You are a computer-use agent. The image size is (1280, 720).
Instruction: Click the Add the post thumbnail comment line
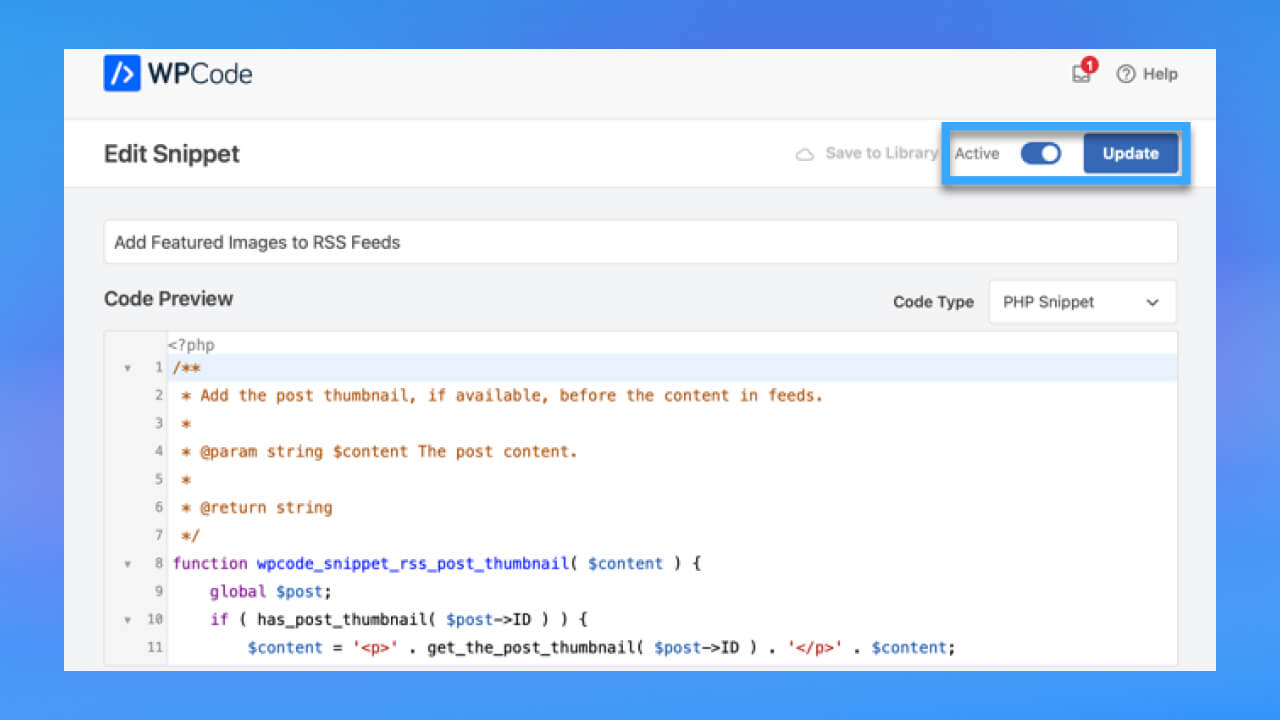click(x=502, y=395)
